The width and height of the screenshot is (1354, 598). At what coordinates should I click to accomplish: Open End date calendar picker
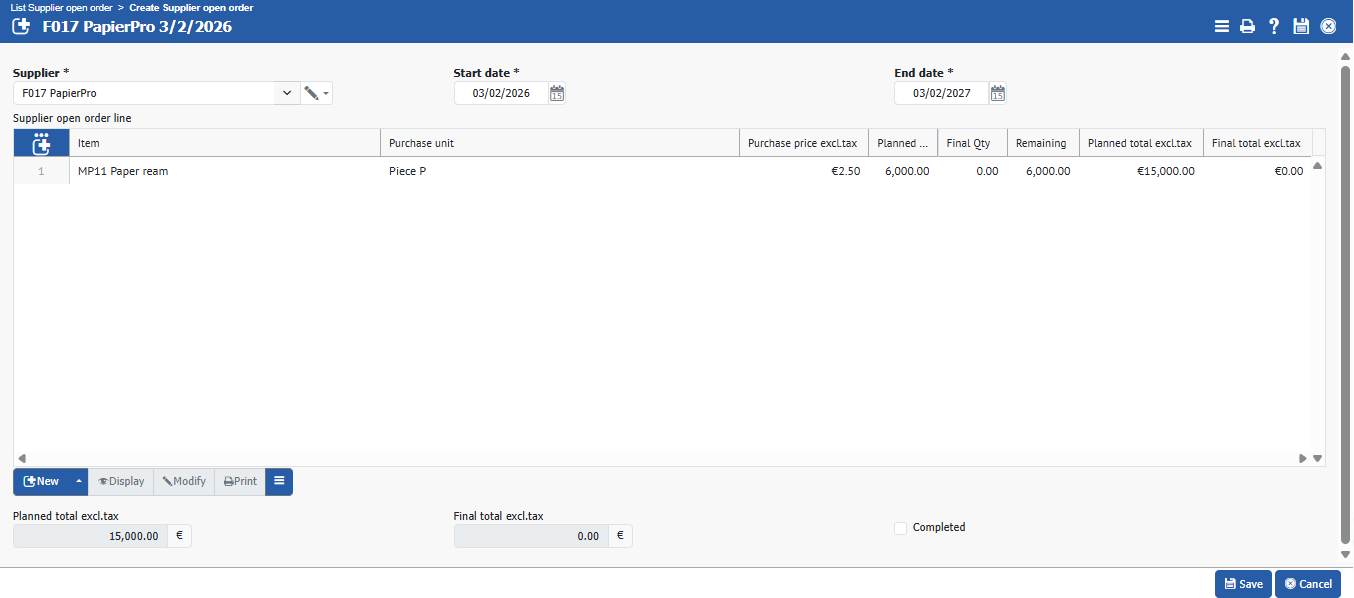click(x=997, y=93)
